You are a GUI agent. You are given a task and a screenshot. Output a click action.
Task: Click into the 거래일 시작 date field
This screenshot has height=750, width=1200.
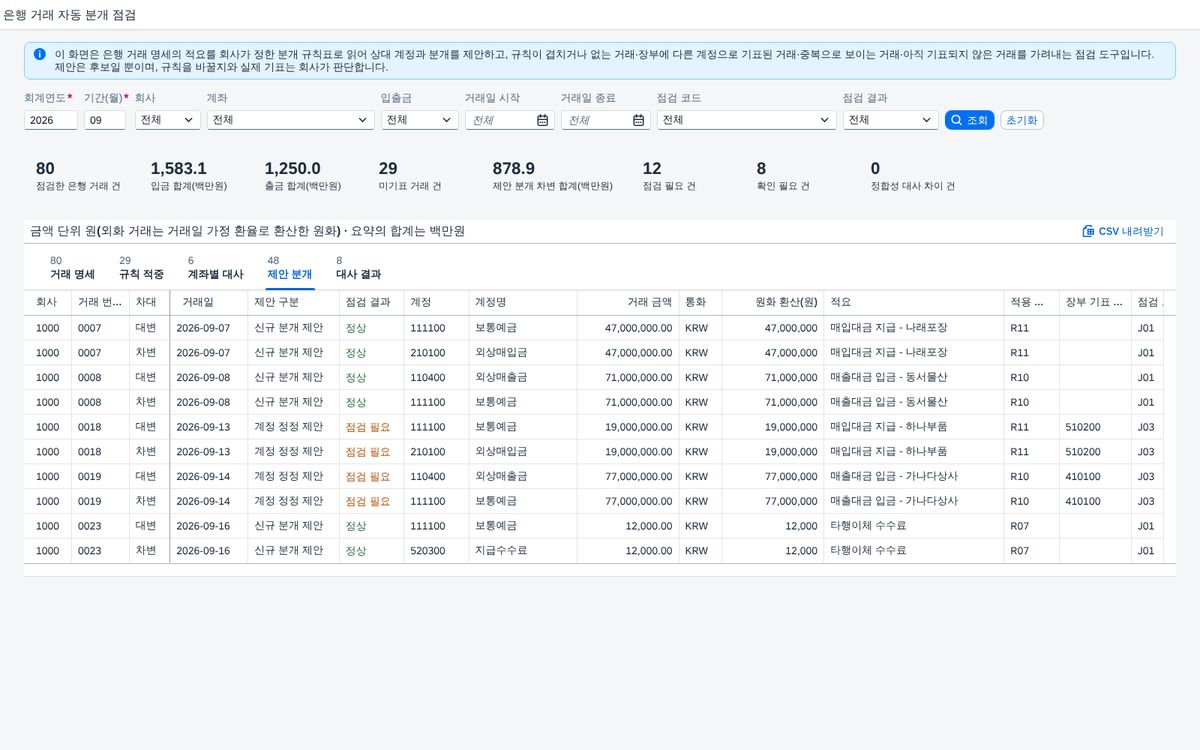[x=500, y=120]
